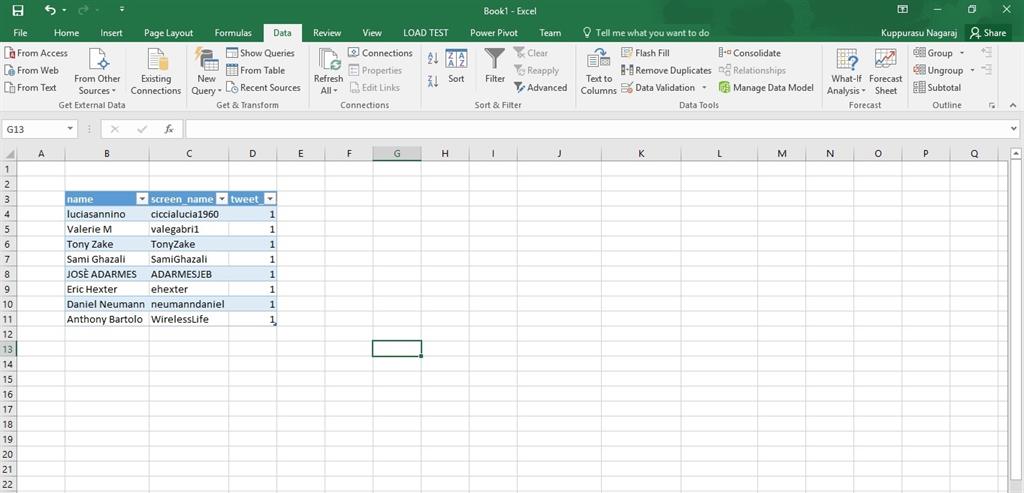Open the screen_name column filter dropdown
1024x493 pixels.
(221, 199)
